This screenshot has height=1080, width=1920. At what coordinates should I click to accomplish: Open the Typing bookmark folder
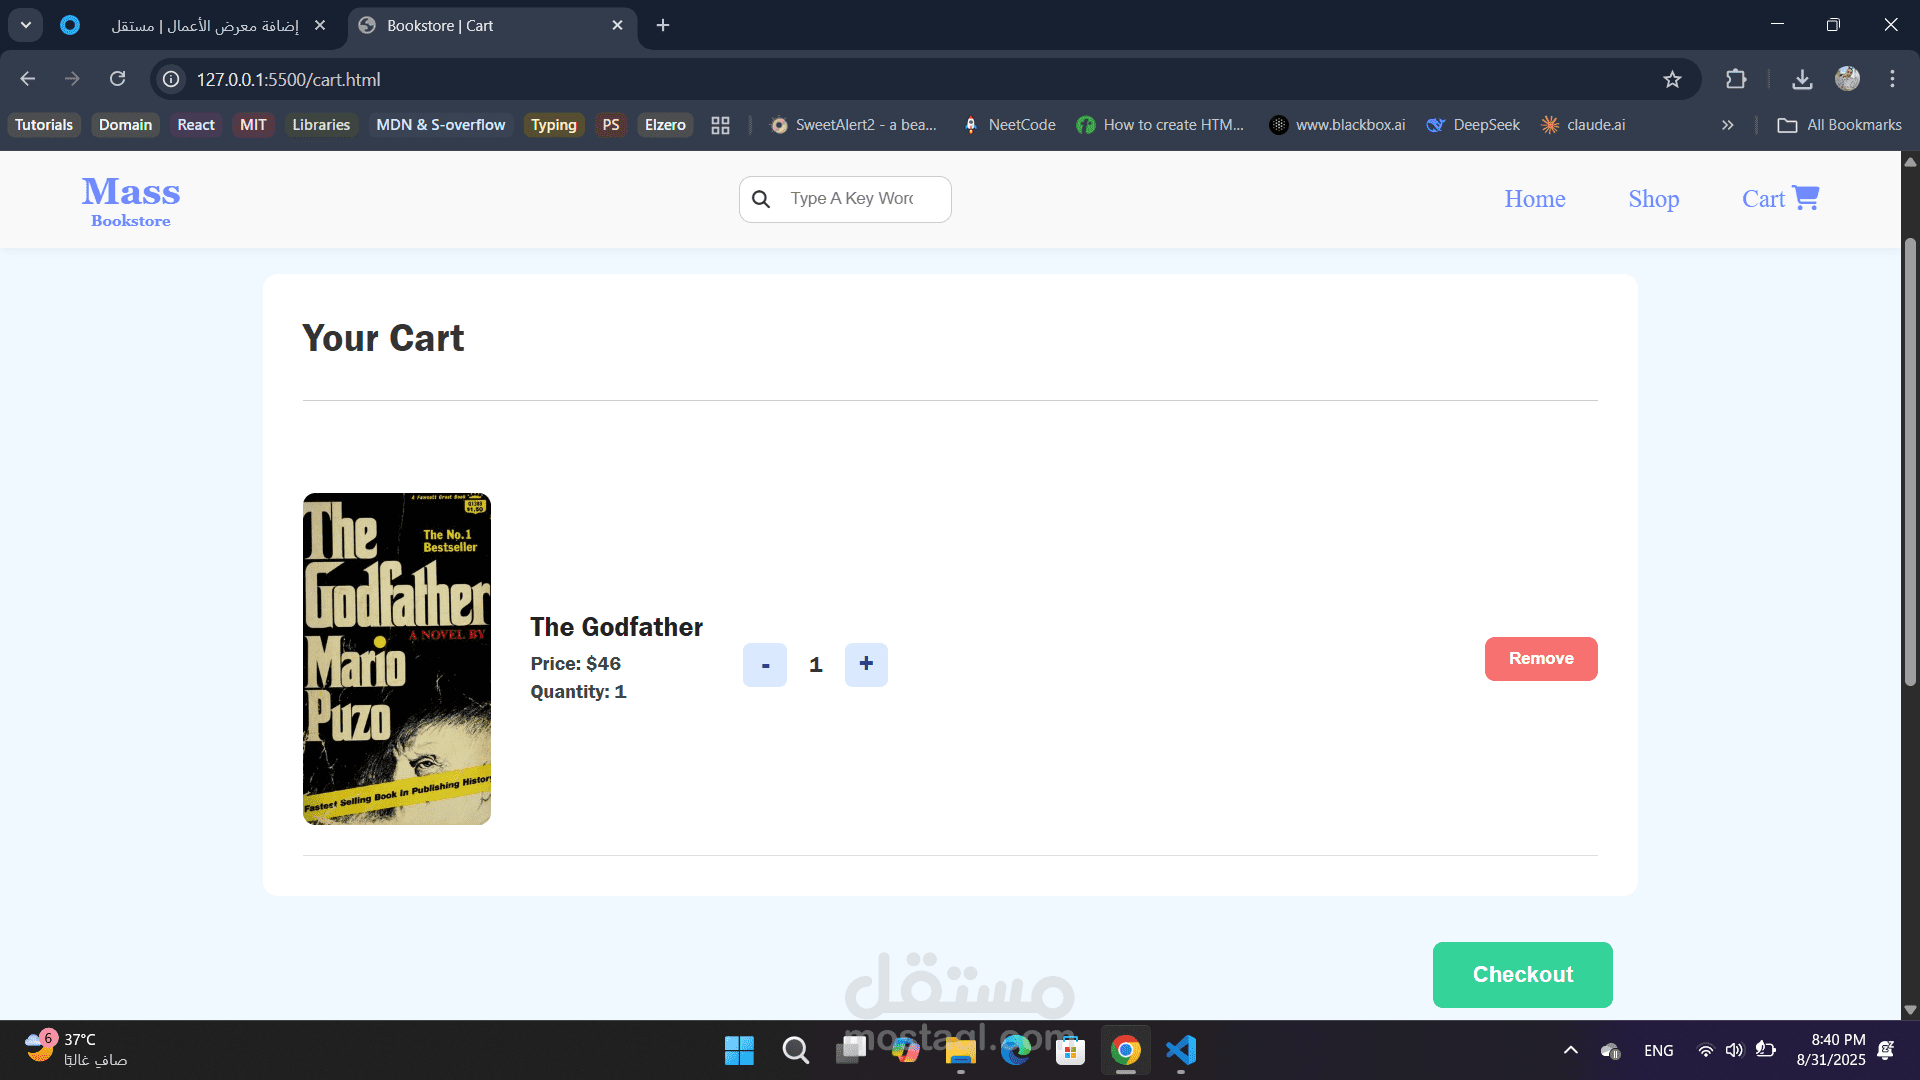(554, 125)
